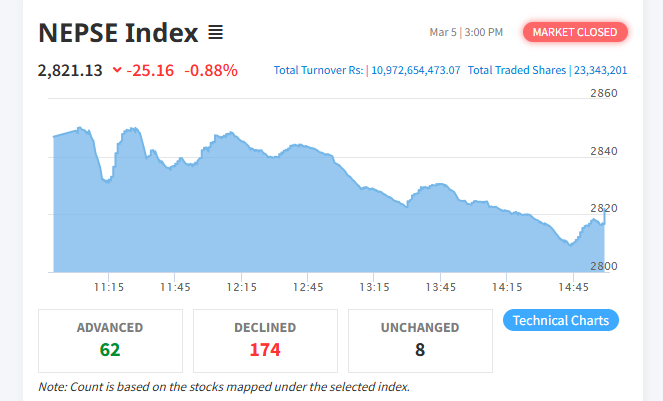Image resolution: width=663 pixels, height=401 pixels.
Task: Click the 11:15 time axis label
Action: click(x=108, y=287)
